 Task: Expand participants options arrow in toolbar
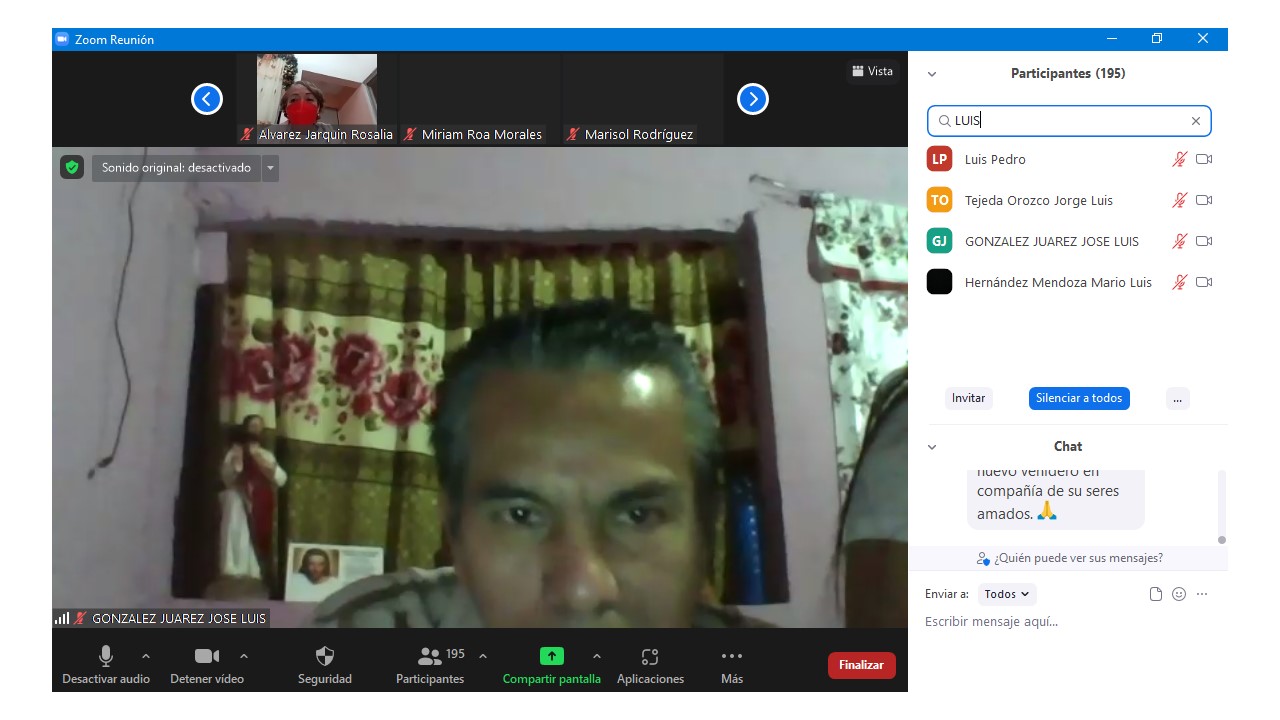click(483, 656)
